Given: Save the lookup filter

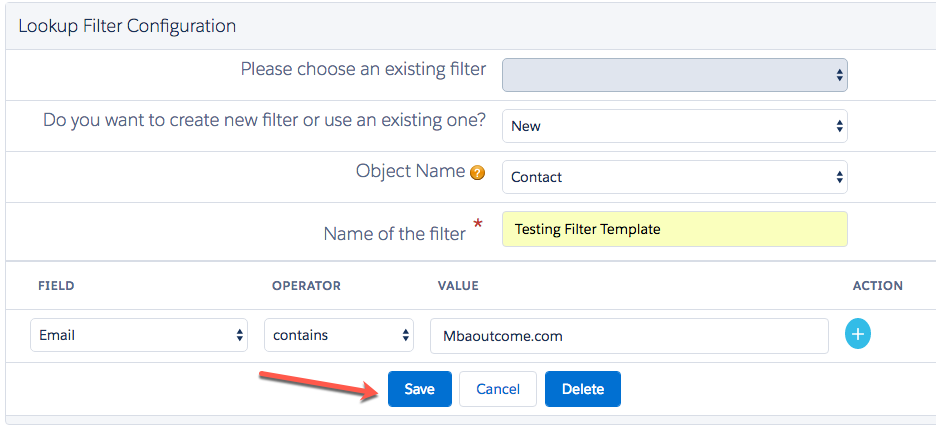Looking at the screenshot, I should (420, 389).
